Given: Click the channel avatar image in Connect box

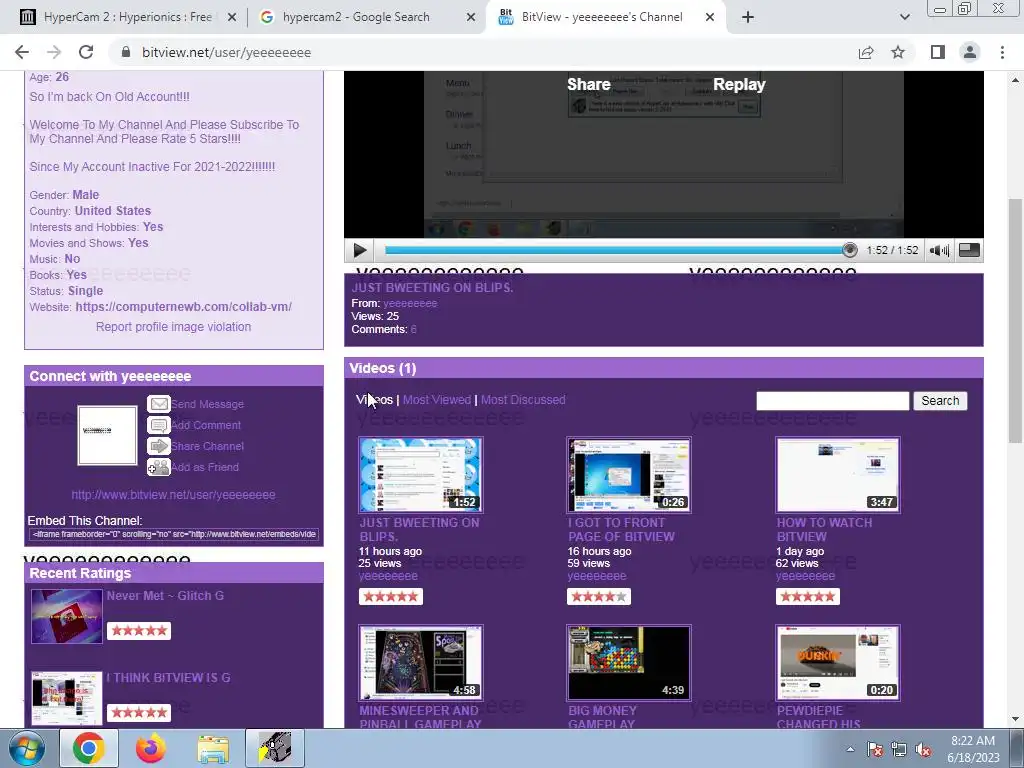Looking at the screenshot, I should (107, 436).
